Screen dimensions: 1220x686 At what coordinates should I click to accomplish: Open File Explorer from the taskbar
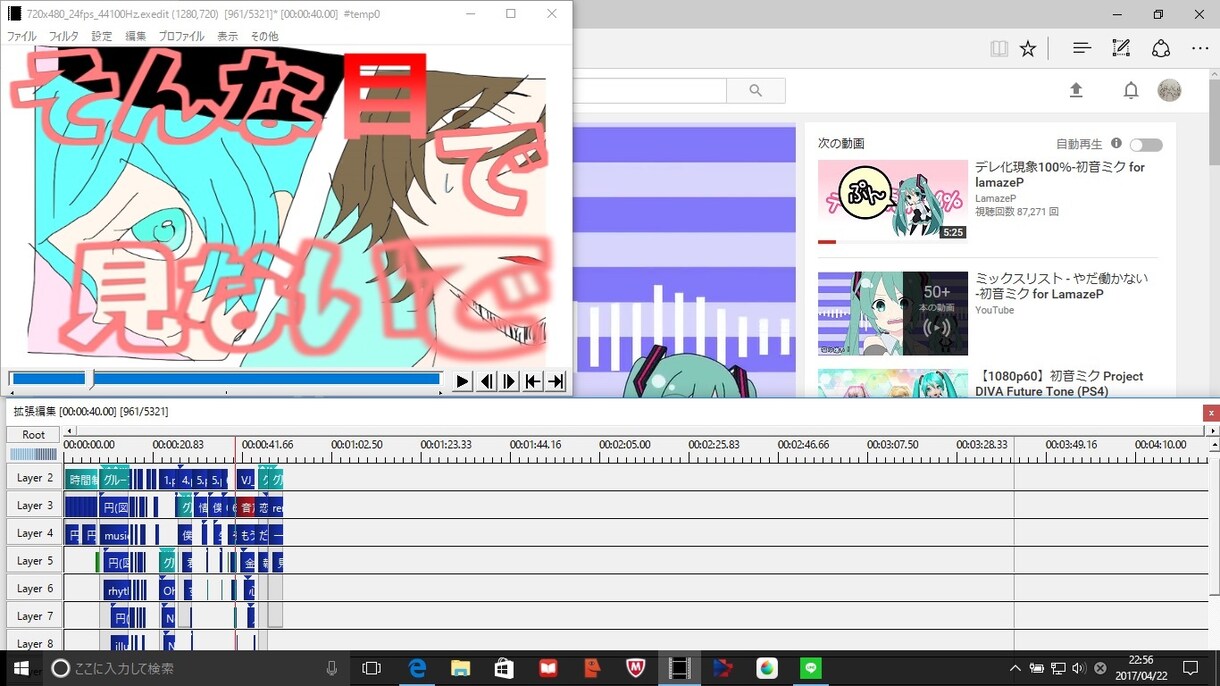[460, 668]
